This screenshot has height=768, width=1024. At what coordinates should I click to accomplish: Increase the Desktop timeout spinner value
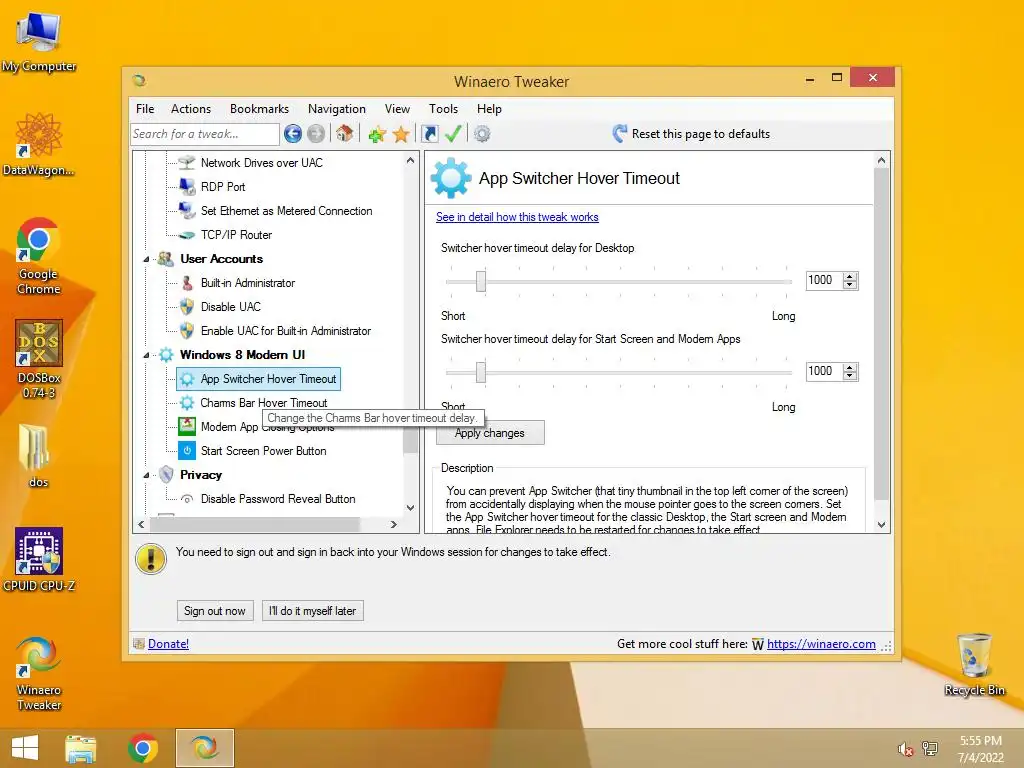(850, 276)
